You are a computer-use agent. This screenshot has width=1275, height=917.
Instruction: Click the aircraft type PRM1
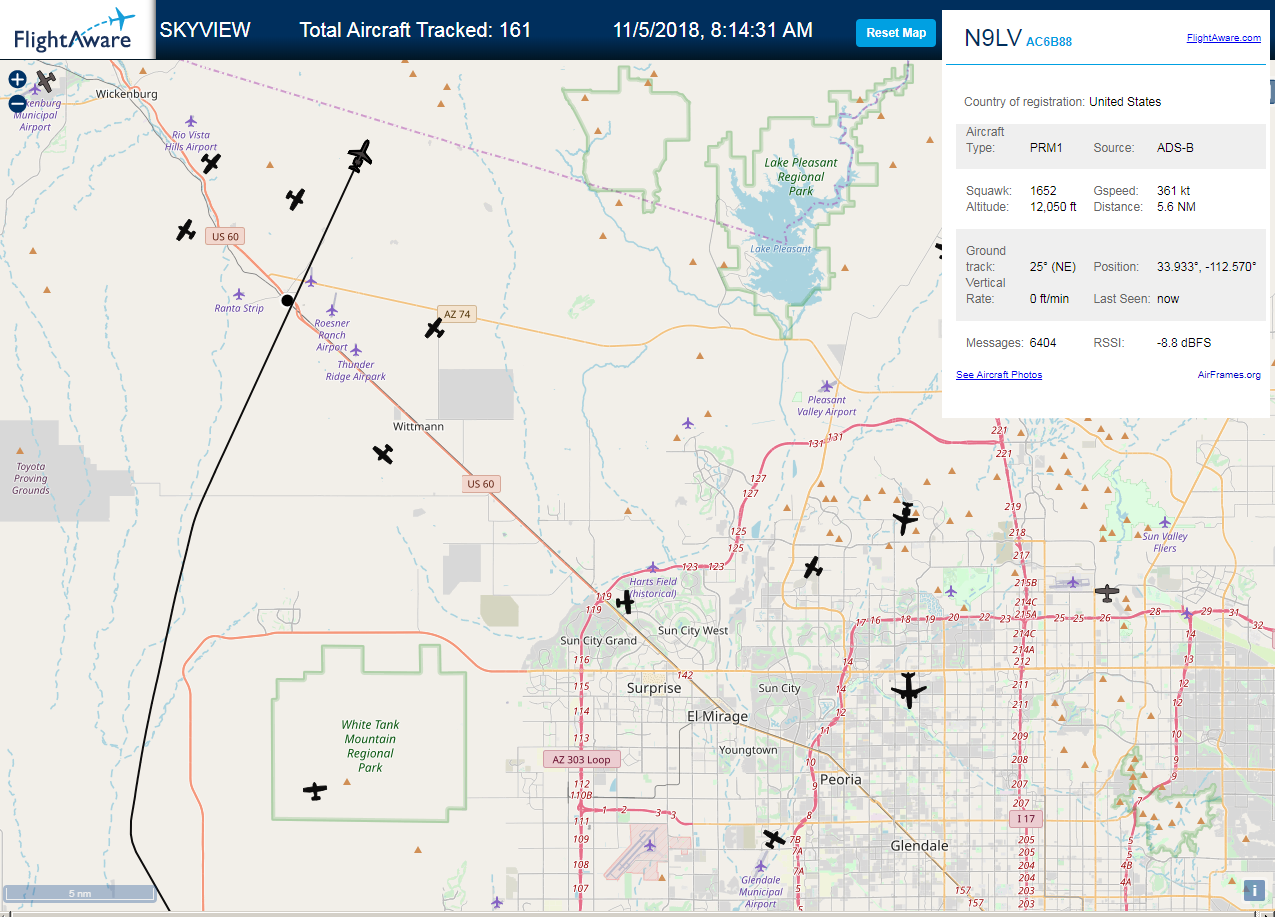coord(1046,148)
